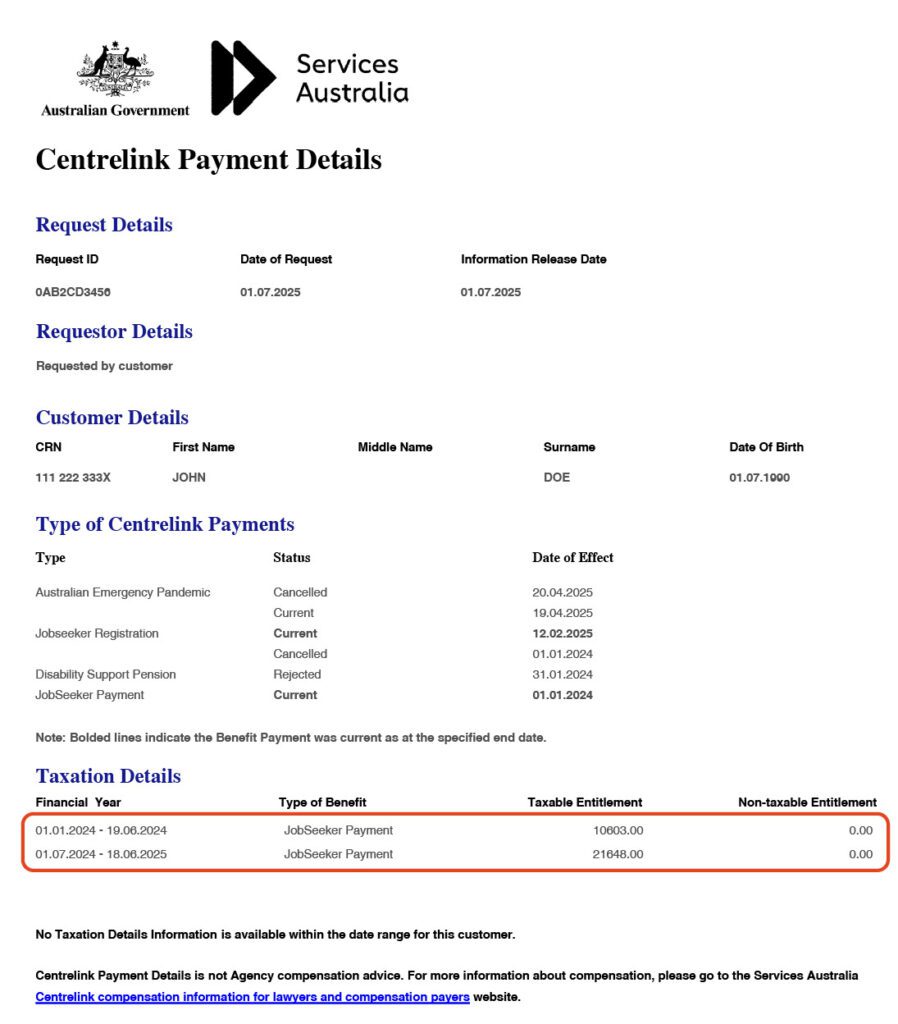
Task: Select the bold JobSeeker Payment Current status
Action: 295,695
